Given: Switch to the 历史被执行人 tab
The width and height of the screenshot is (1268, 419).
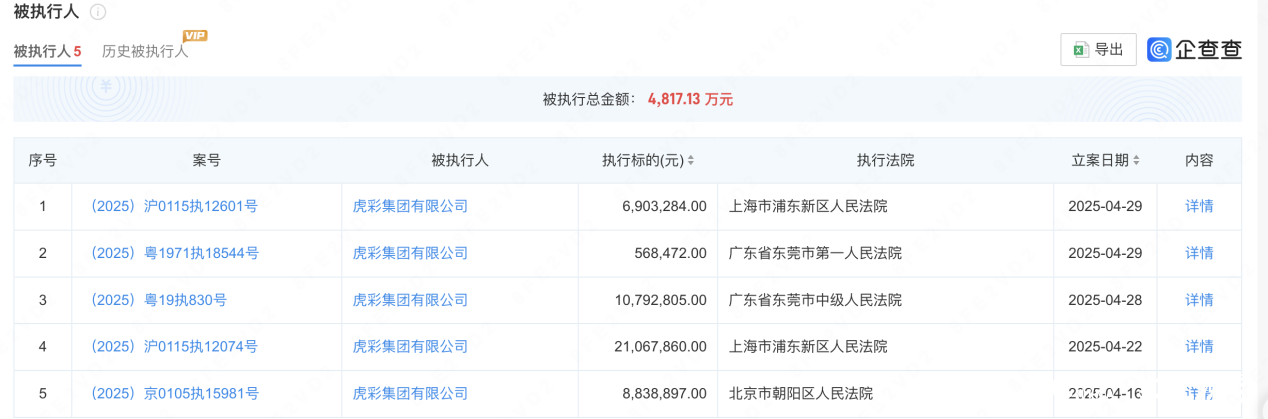Looking at the screenshot, I should [145, 51].
